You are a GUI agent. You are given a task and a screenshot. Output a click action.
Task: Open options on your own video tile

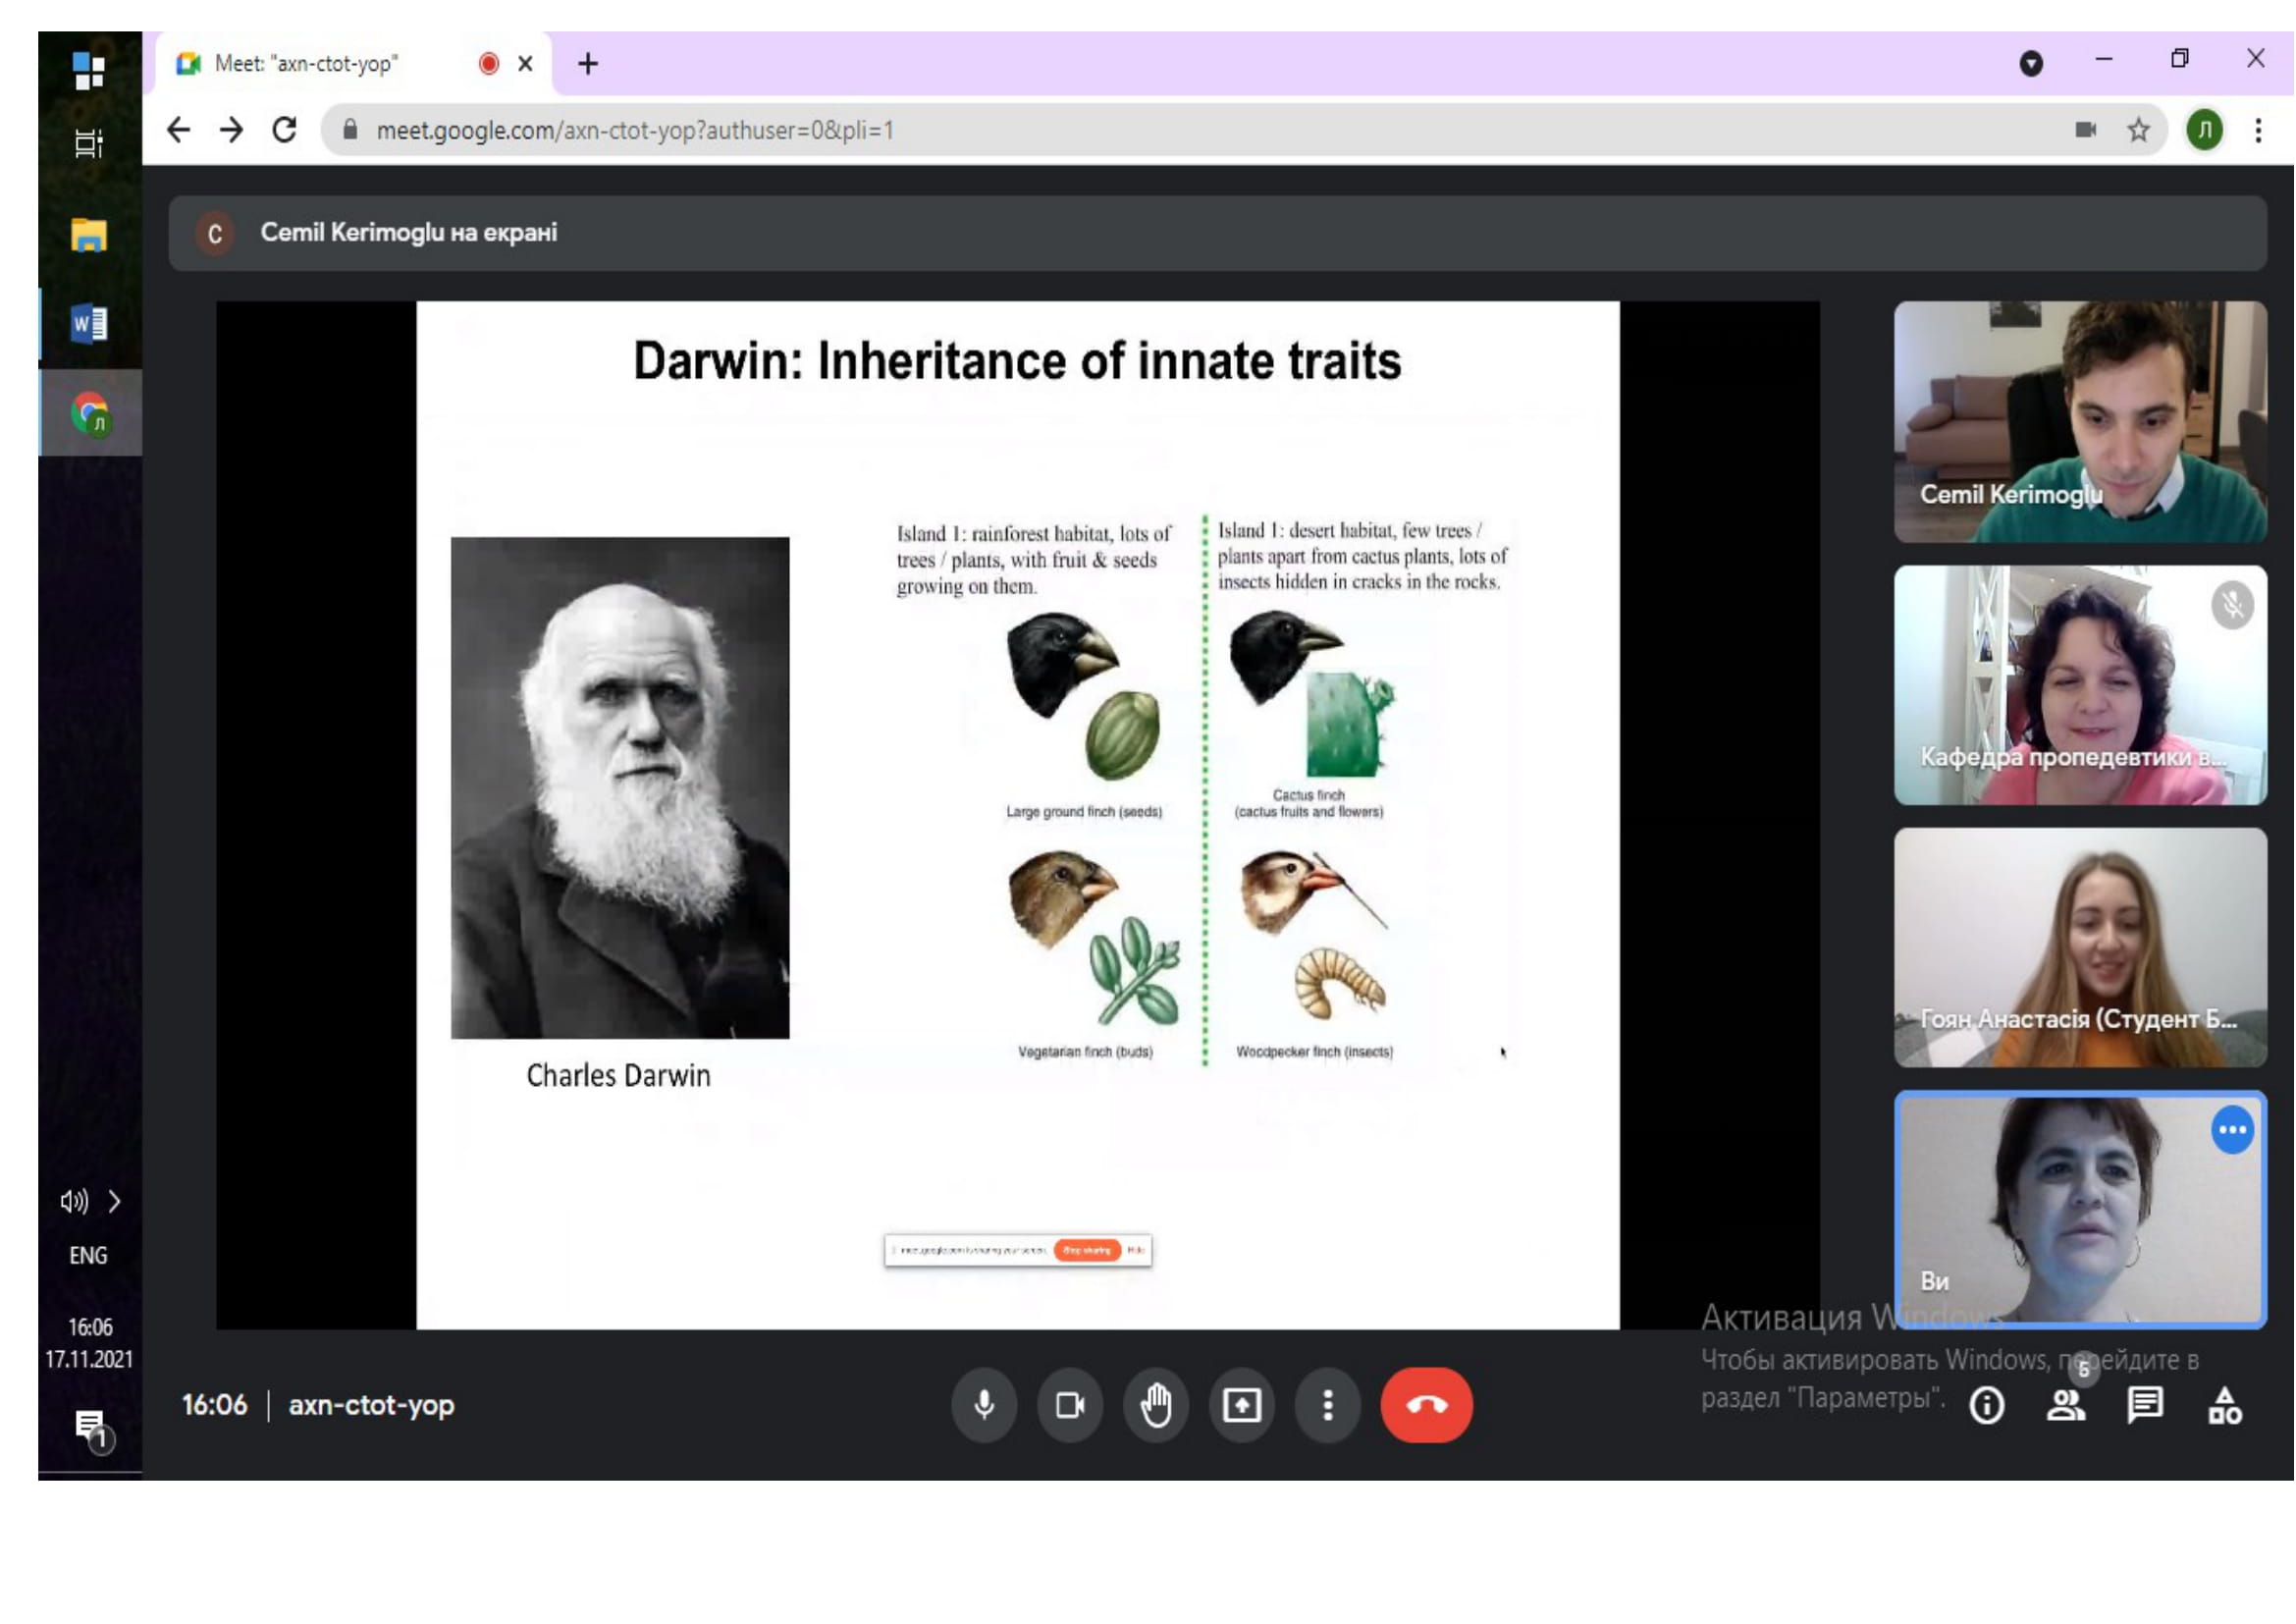2232,1130
